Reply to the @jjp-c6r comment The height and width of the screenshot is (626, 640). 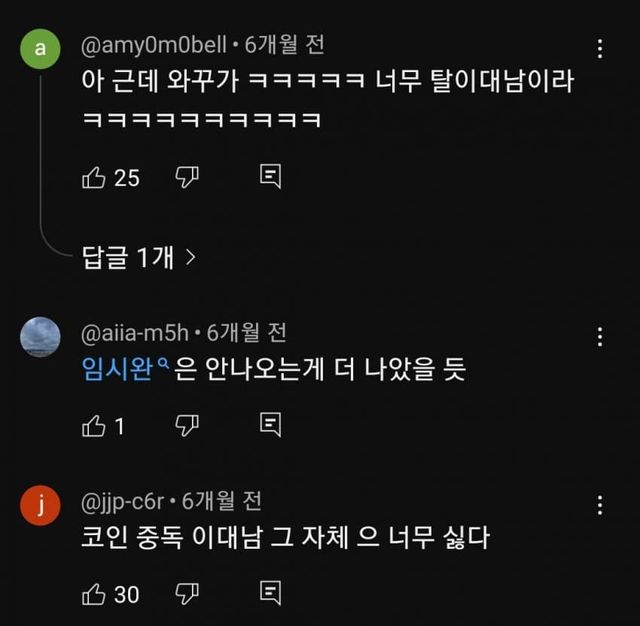point(269,594)
